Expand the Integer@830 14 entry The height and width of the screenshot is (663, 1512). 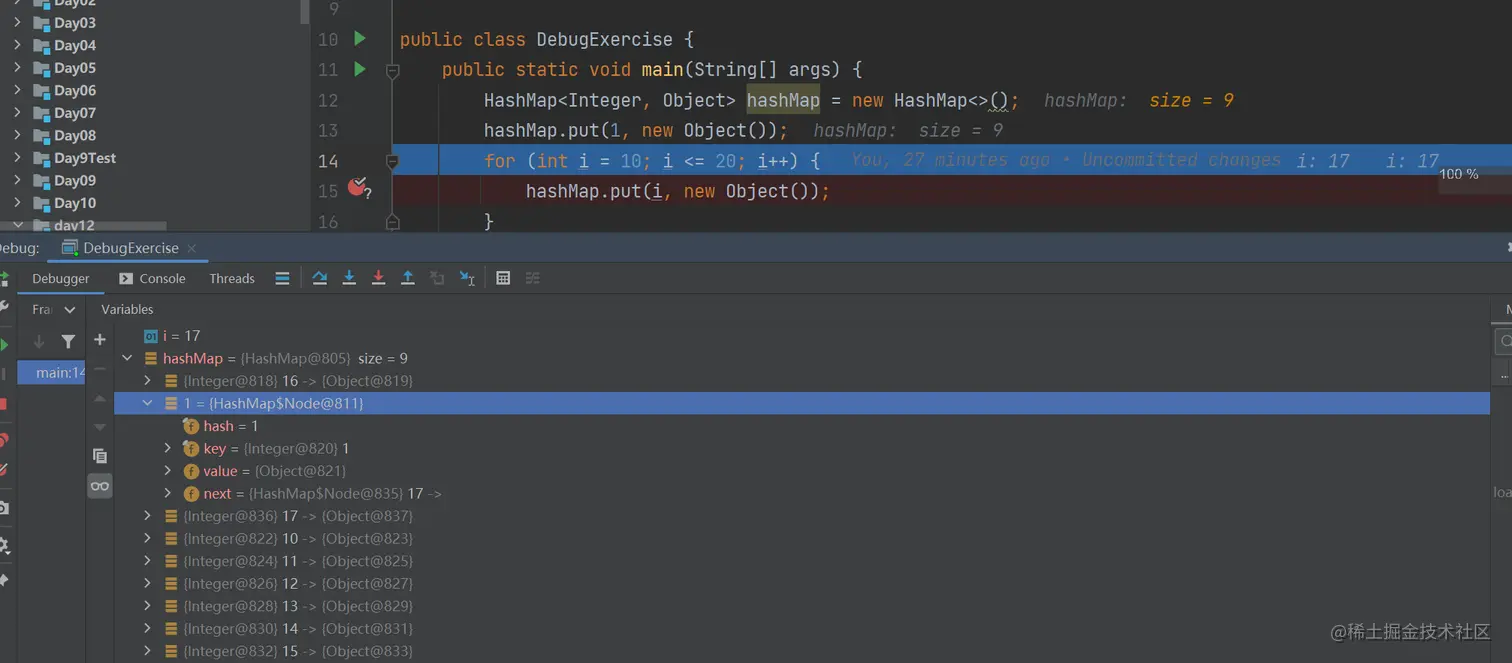[147, 628]
